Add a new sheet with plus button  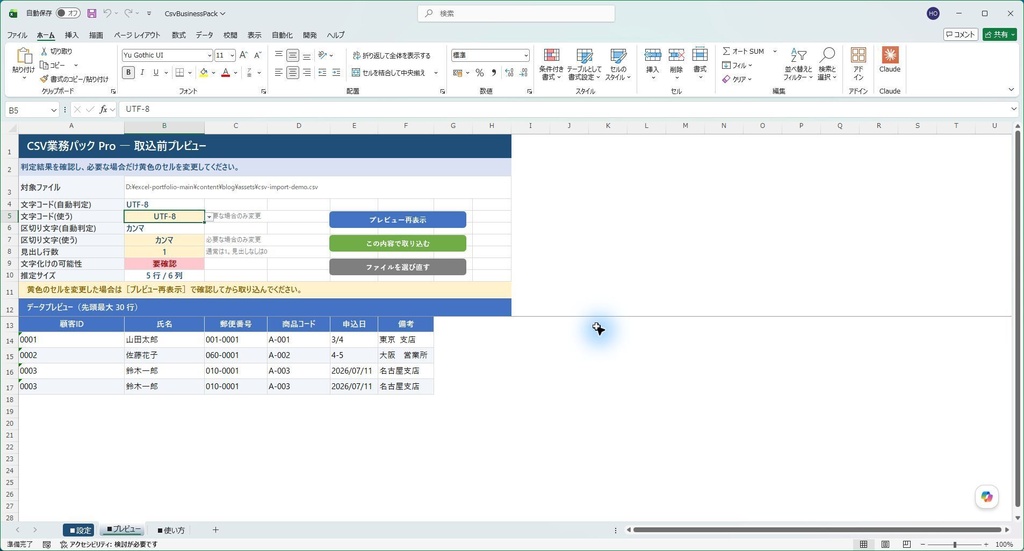click(216, 529)
